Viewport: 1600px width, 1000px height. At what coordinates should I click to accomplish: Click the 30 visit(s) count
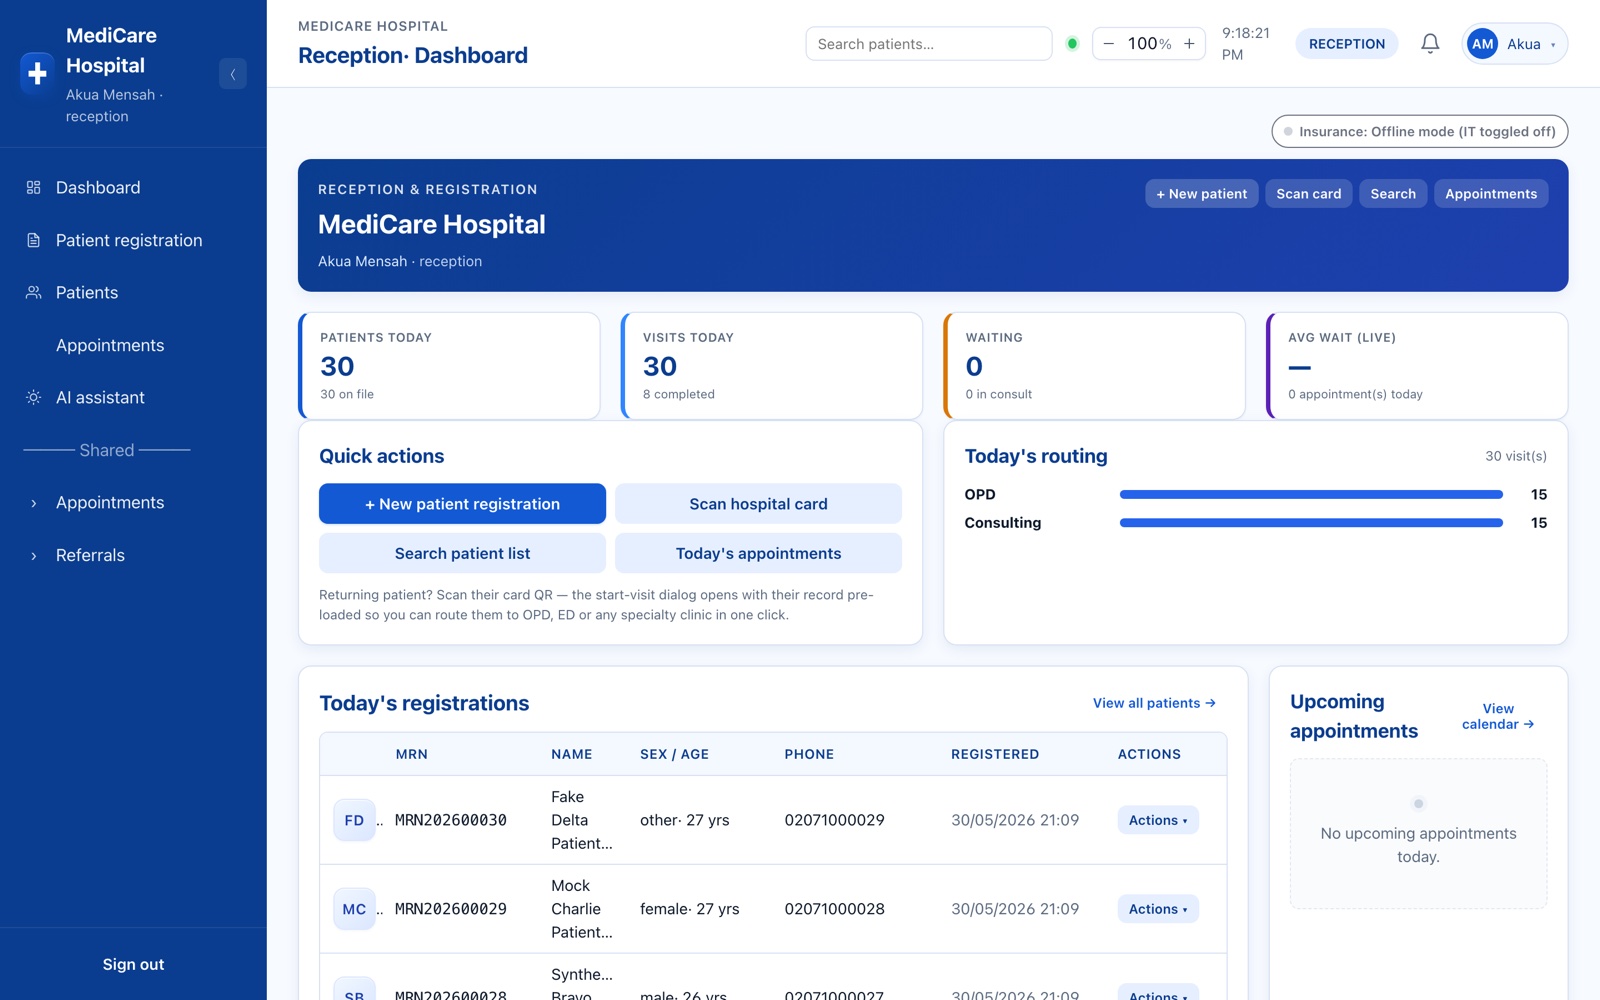[x=1516, y=456]
